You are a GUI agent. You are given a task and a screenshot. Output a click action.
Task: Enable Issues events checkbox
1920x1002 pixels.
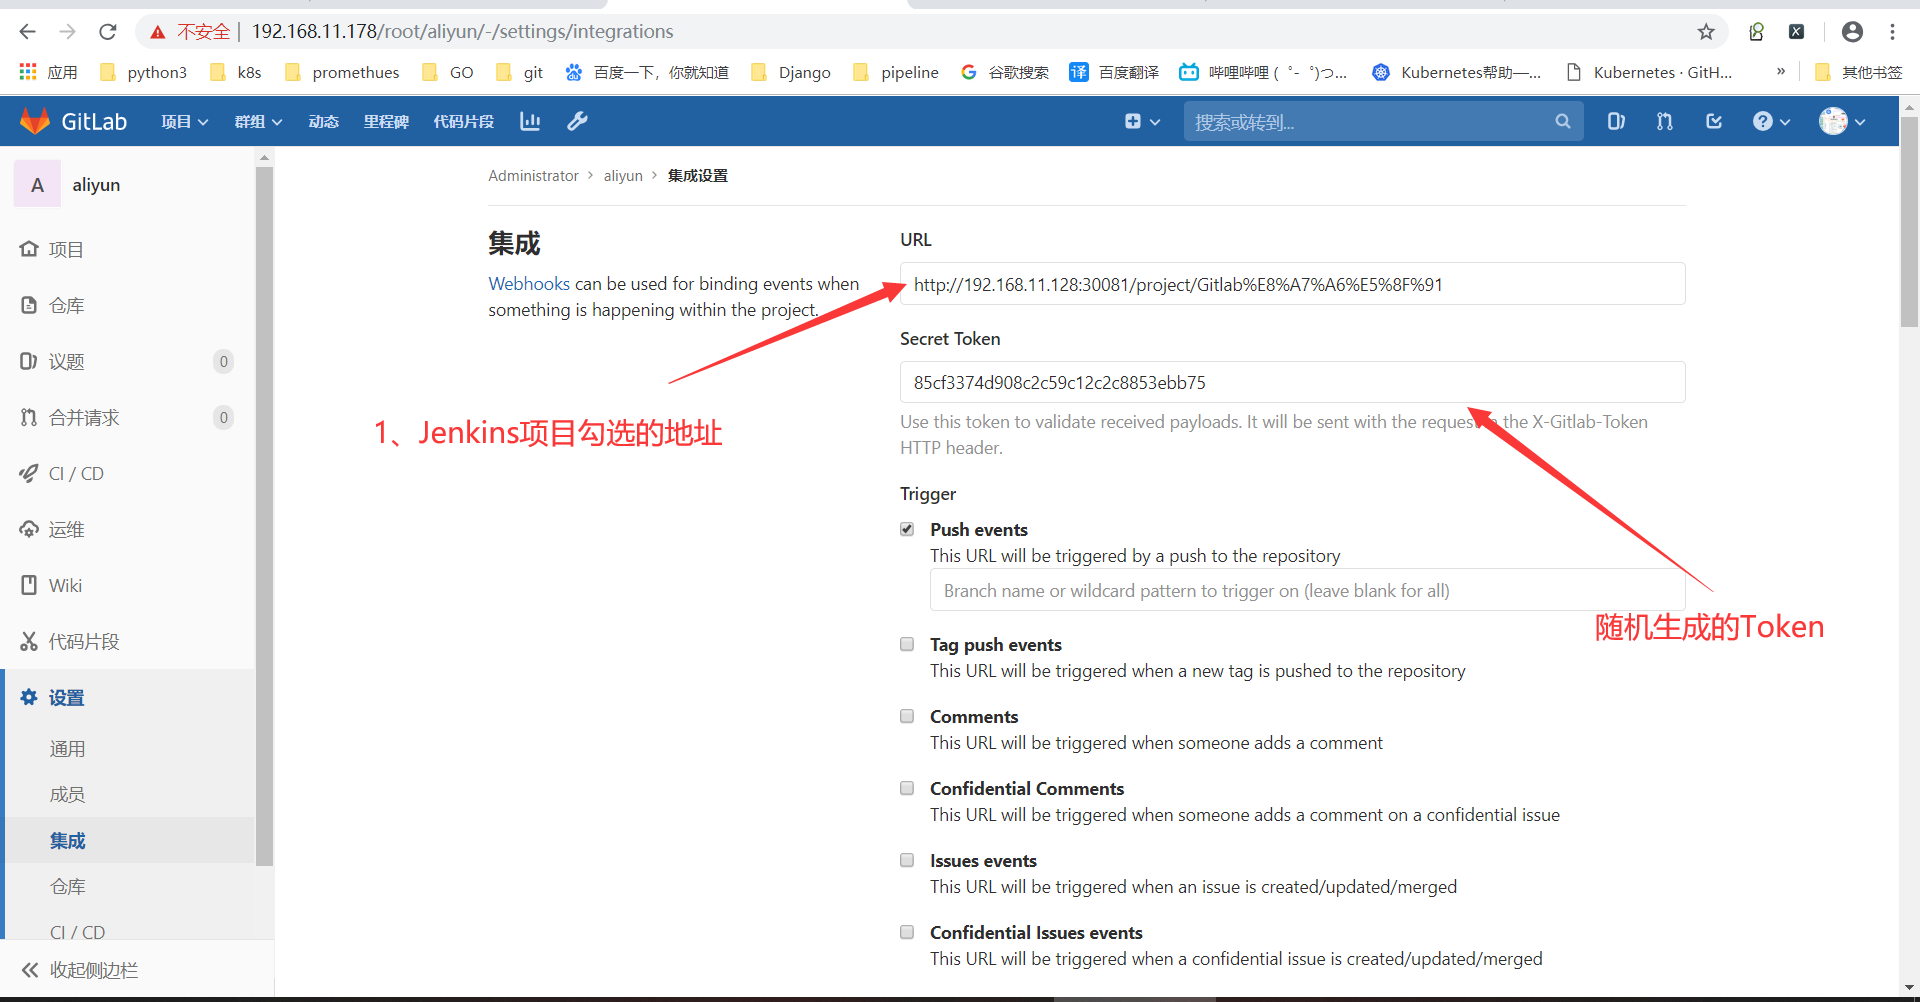point(907,860)
